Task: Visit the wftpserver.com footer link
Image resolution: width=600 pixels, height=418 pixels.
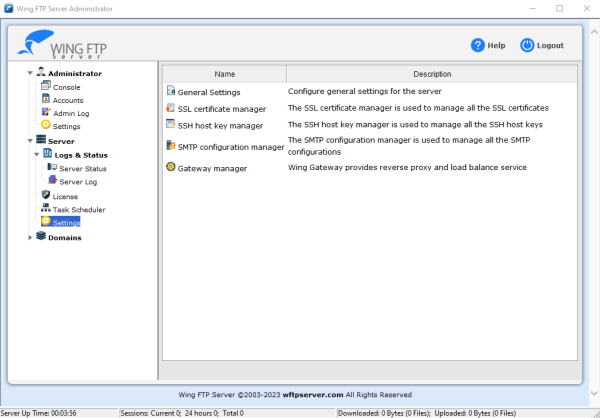Action: pos(313,395)
